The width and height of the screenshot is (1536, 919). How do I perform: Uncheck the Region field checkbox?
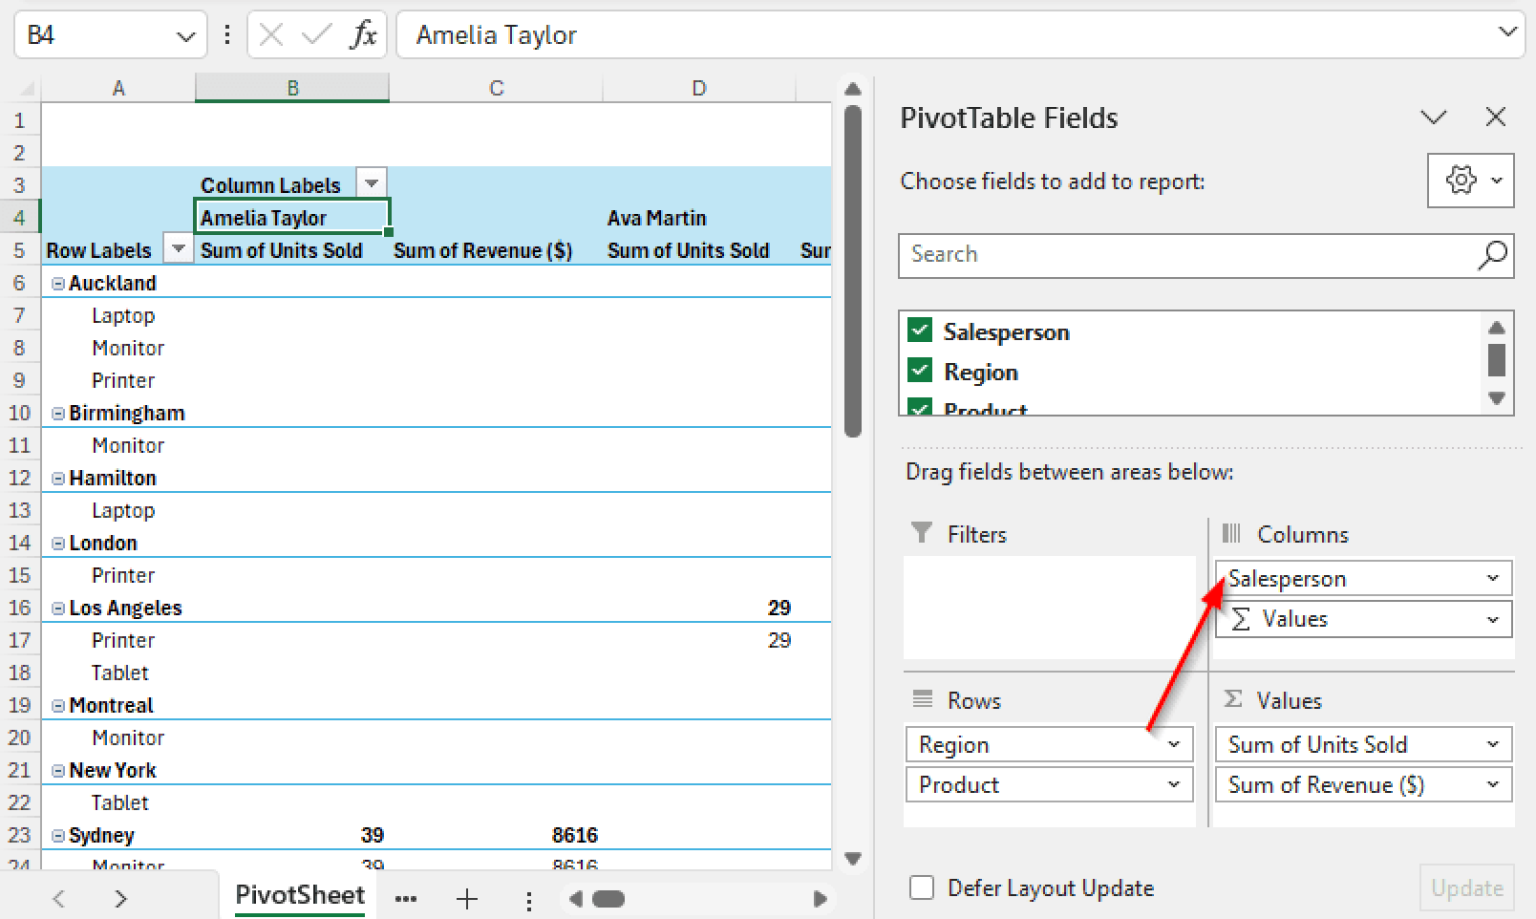click(x=919, y=370)
